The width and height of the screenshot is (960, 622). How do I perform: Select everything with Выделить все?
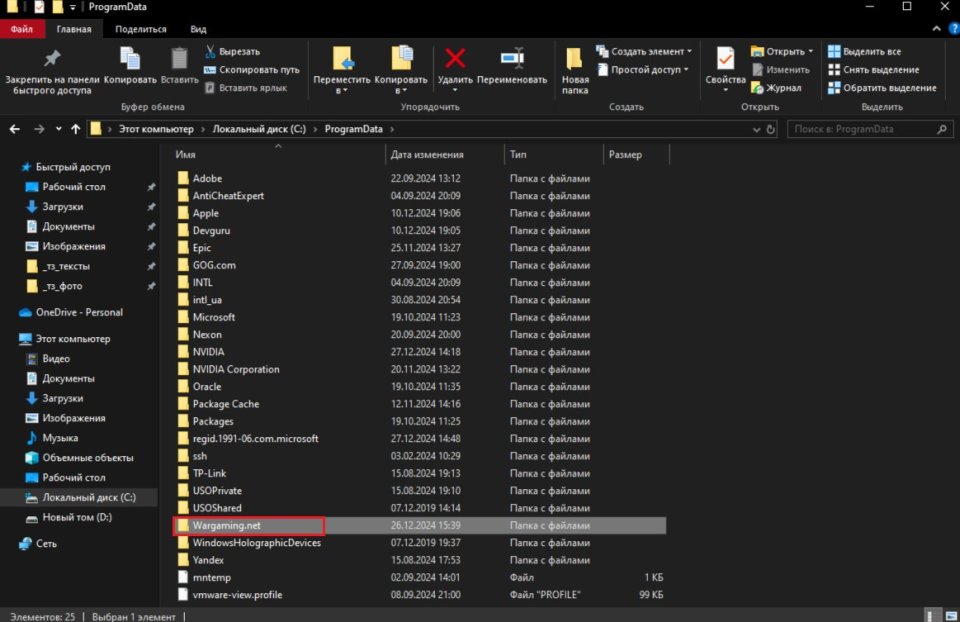coord(864,51)
